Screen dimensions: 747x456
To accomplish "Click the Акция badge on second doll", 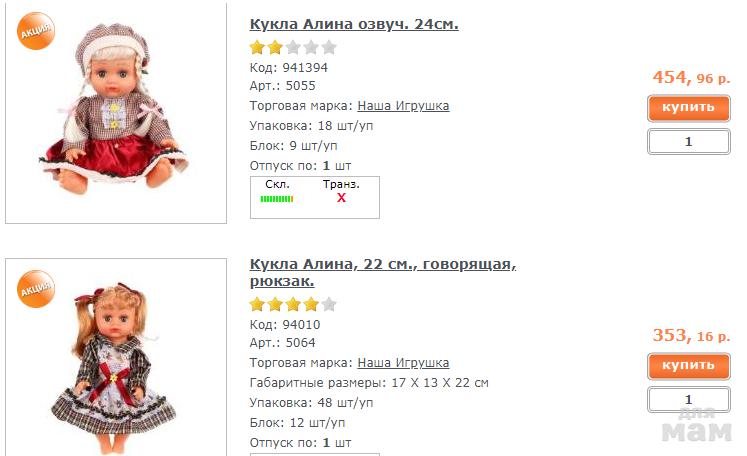I will click(36, 289).
